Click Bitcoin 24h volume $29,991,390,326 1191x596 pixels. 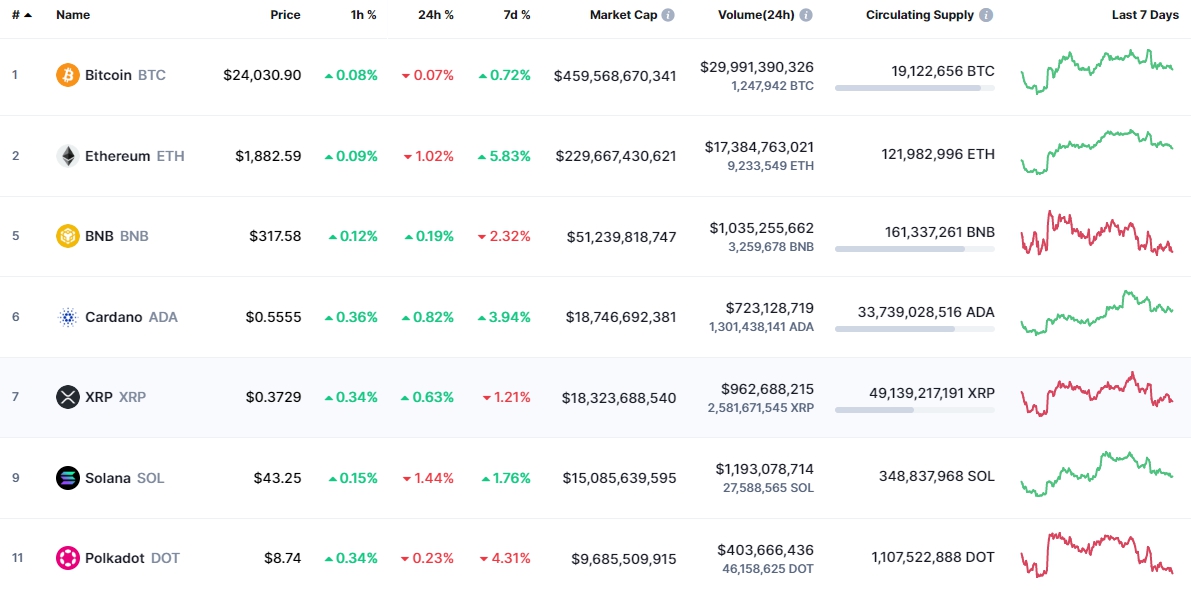757,67
